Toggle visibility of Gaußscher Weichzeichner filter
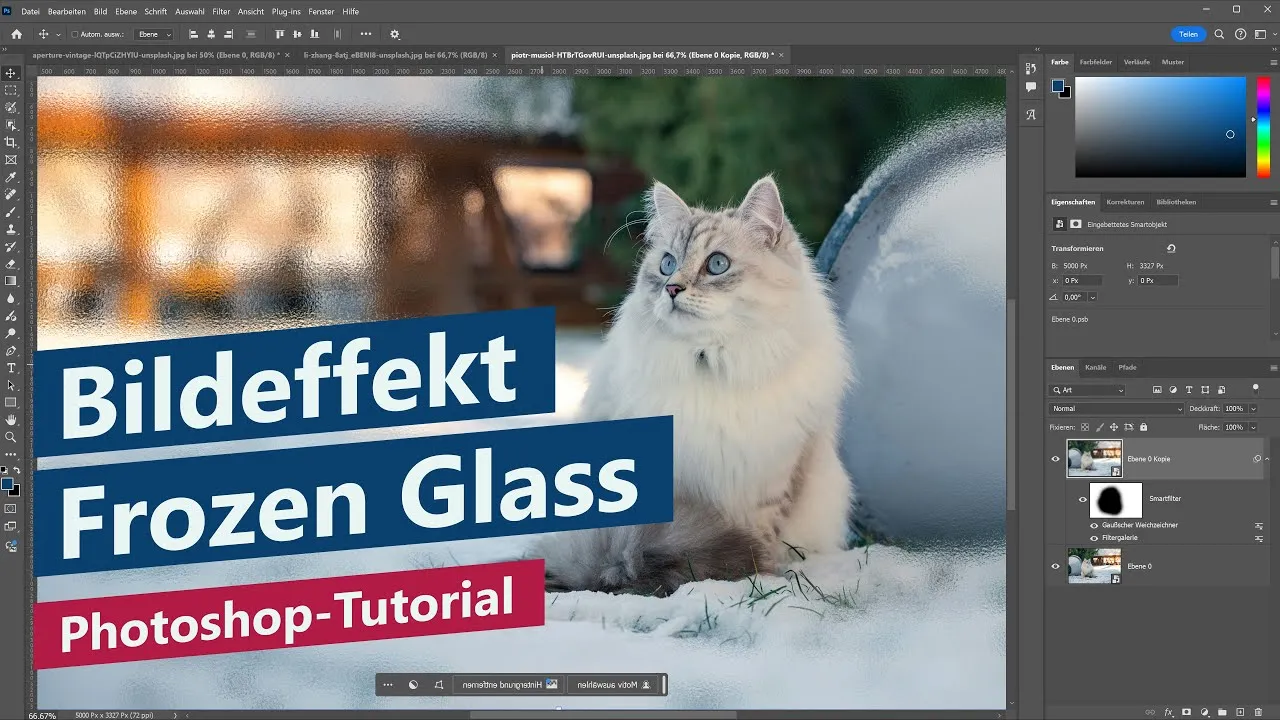The image size is (1280, 720). [1094, 525]
